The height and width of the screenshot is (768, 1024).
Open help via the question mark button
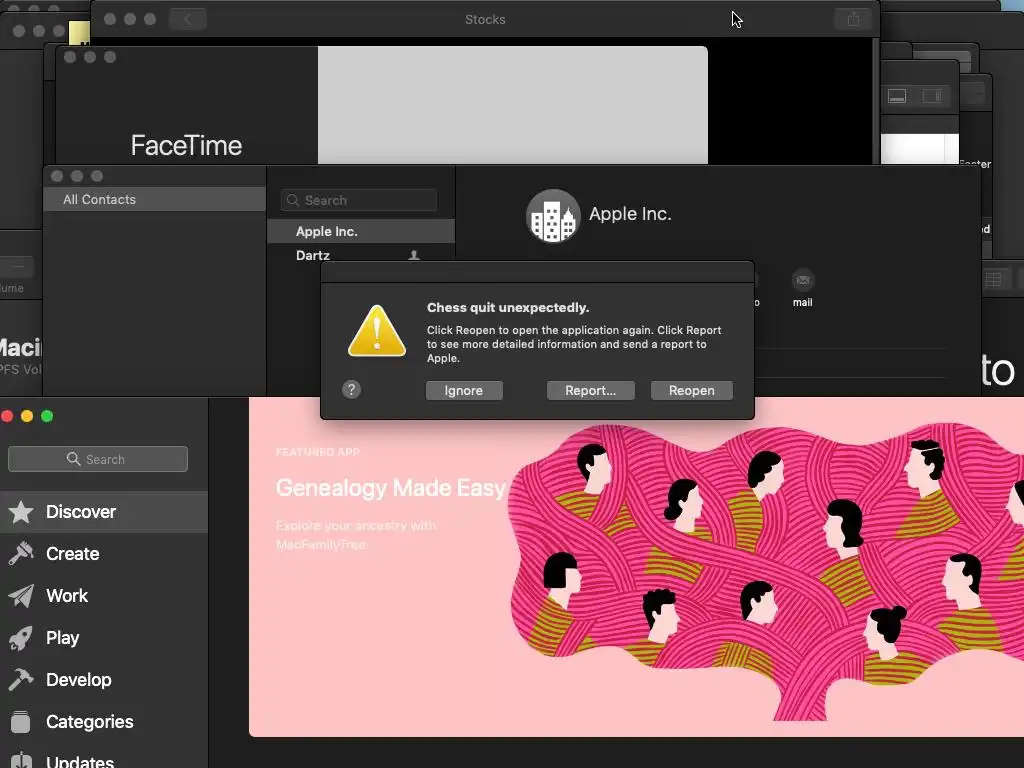click(351, 390)
